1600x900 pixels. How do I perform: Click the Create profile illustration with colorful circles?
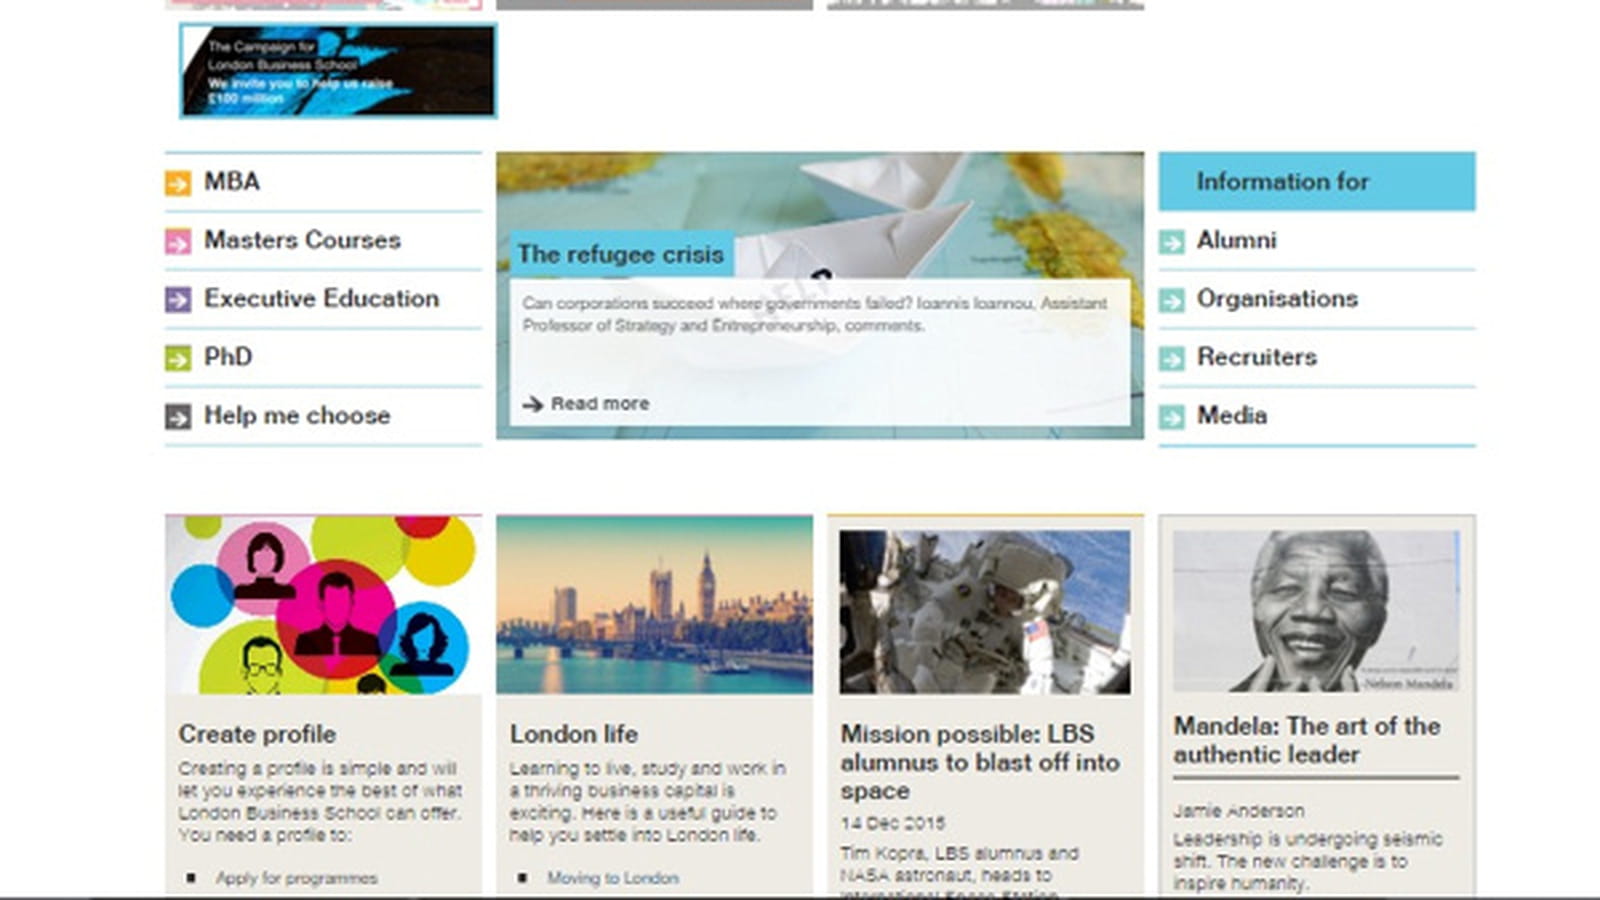(323, 605)
